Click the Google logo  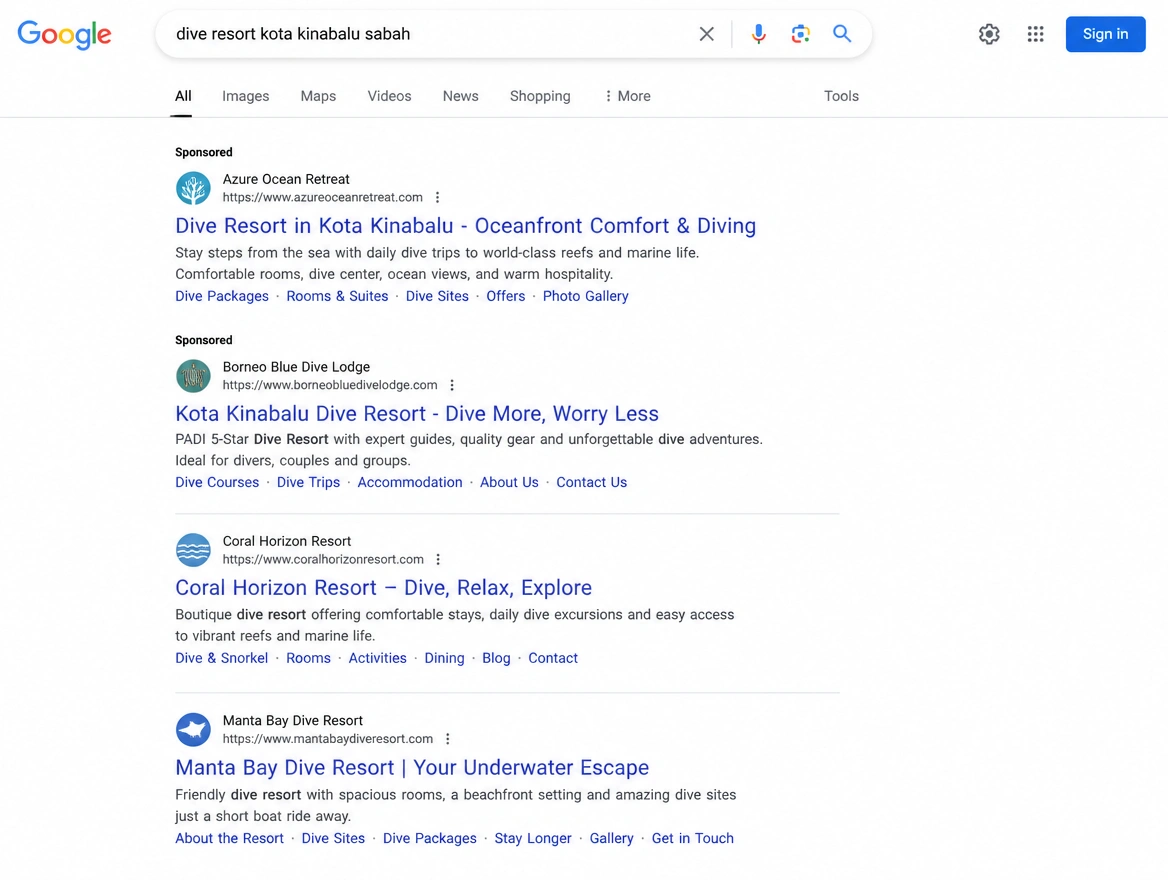[x=64, y=34]
